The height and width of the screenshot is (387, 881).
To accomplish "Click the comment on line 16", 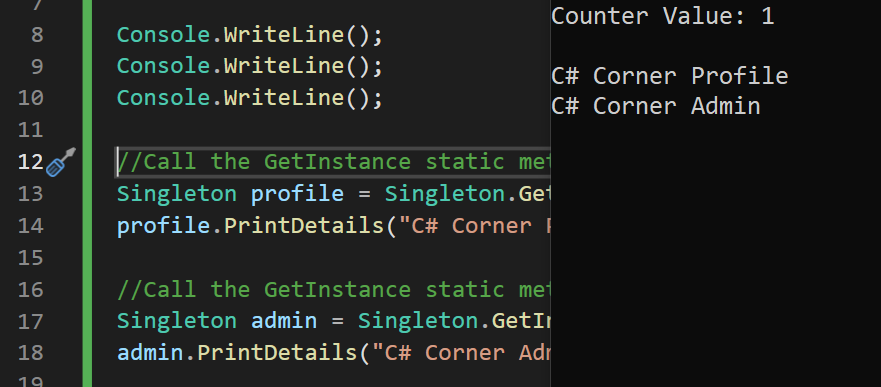I will pos(334,289).
